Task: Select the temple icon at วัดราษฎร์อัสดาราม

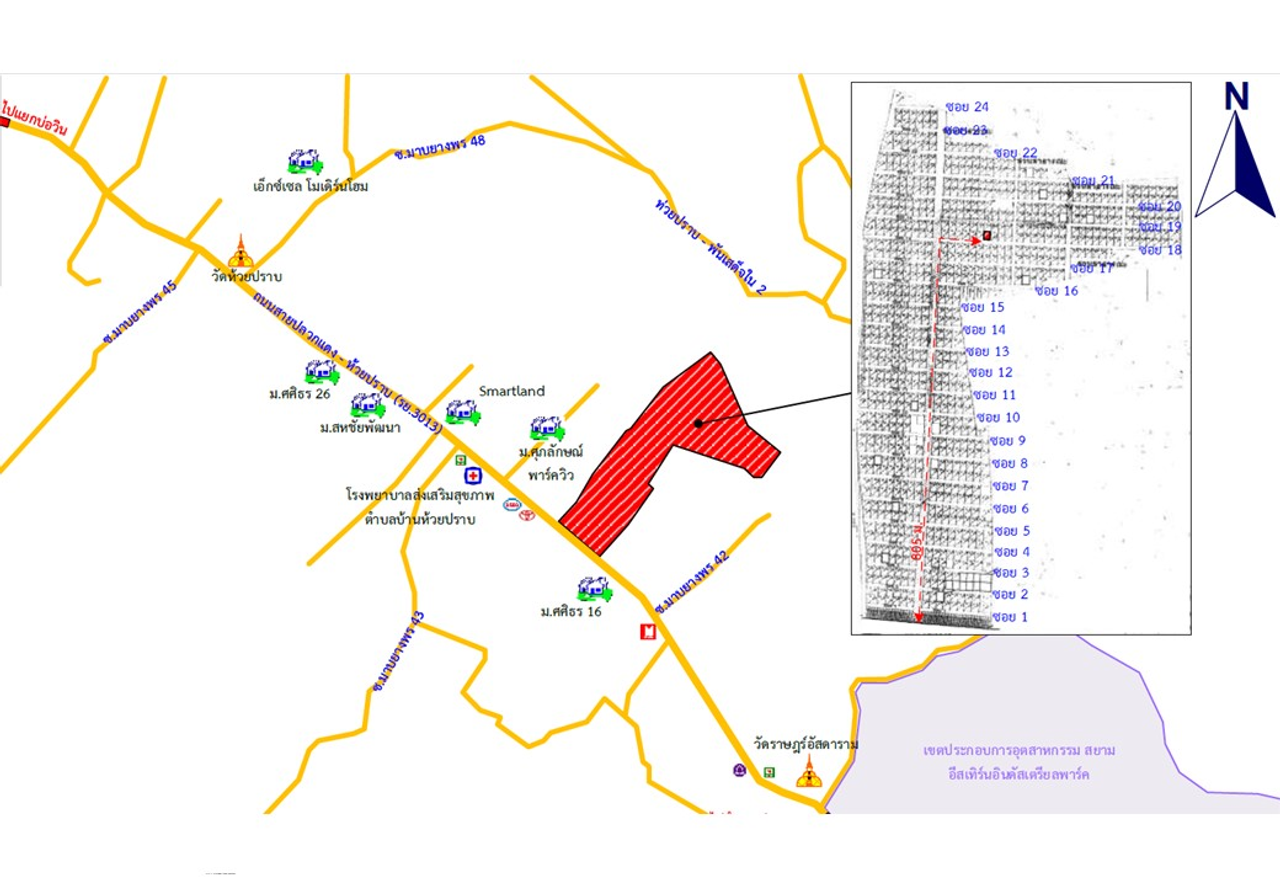Action: (808, 771)
